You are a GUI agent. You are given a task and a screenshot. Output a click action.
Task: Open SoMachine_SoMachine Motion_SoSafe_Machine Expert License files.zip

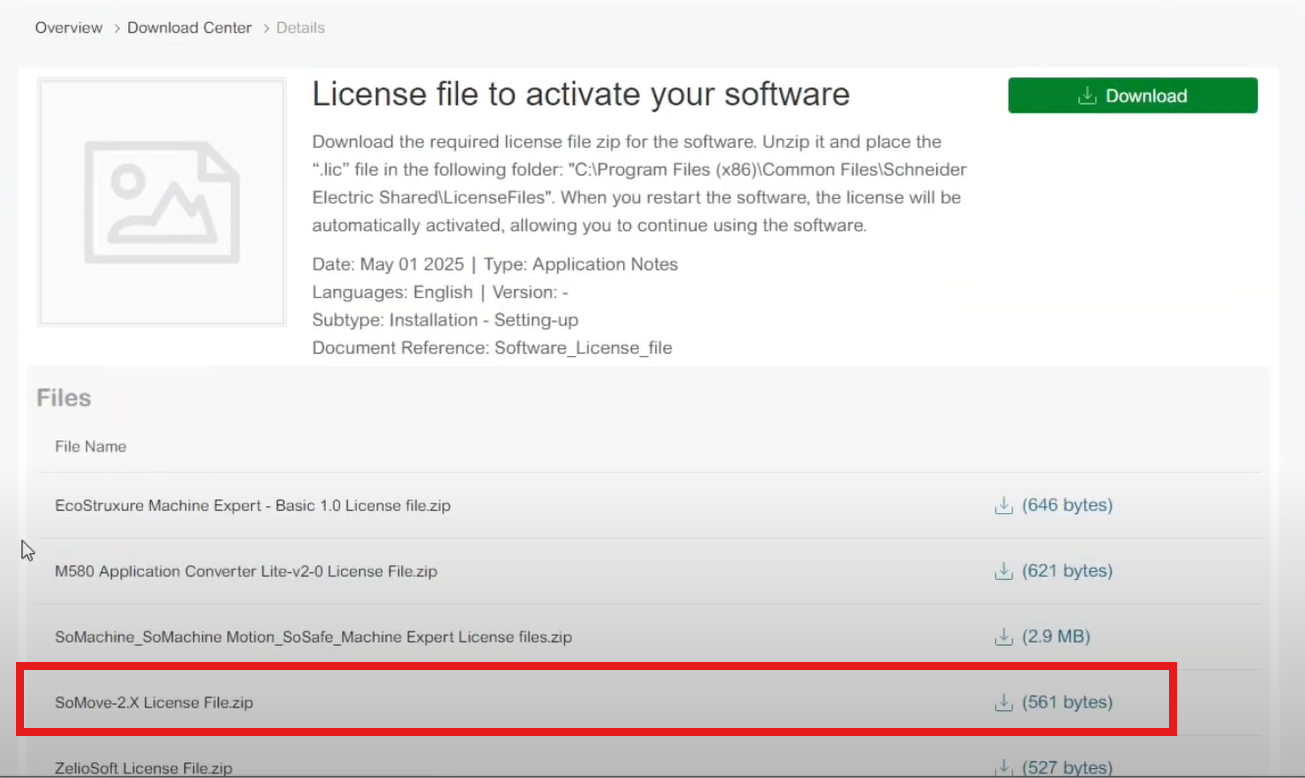click(313, 637)
